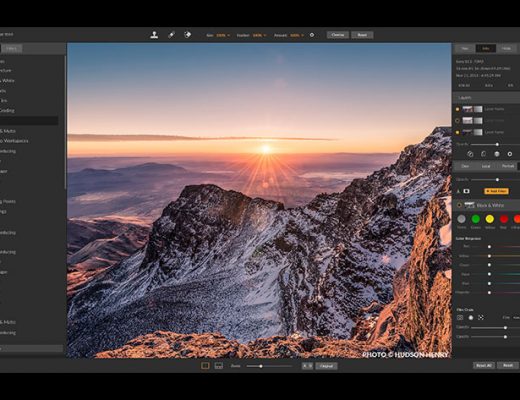The width and height of the screenshot is (520, 400).
Task: Click the small triangle icon left of mask icon
Action: click(458, 191)
